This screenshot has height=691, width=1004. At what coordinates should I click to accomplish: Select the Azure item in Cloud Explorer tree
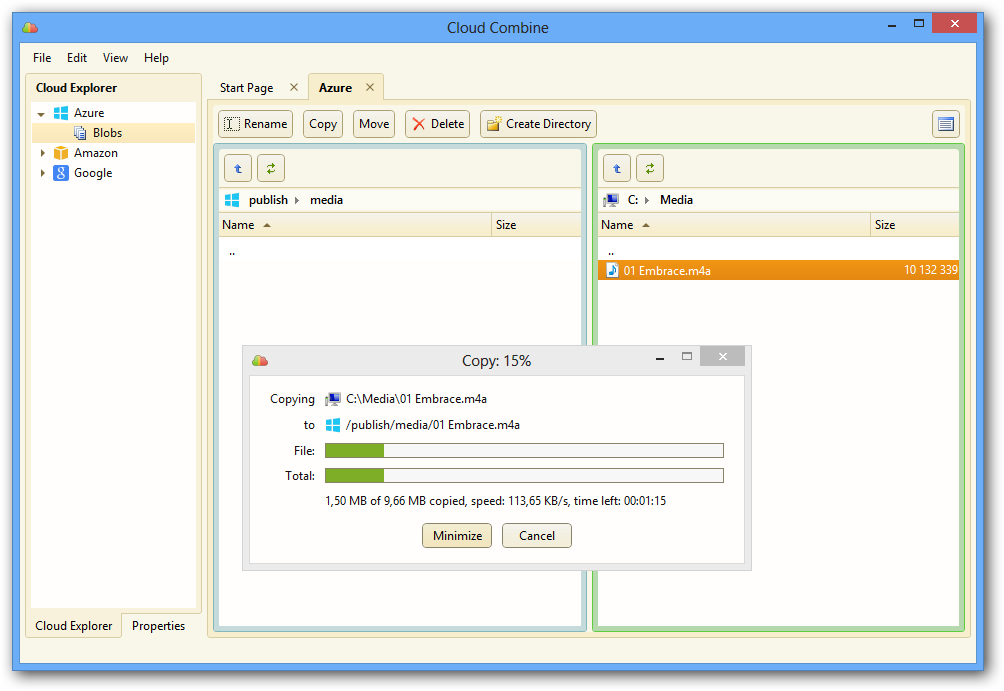pos(88,113)
